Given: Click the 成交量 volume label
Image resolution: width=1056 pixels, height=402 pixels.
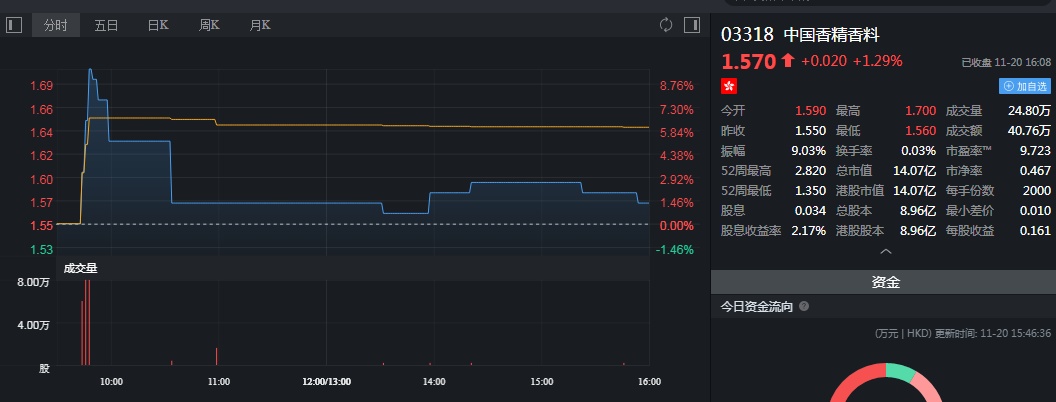Looking at the screenshot, I should click(x=80, y=268).
